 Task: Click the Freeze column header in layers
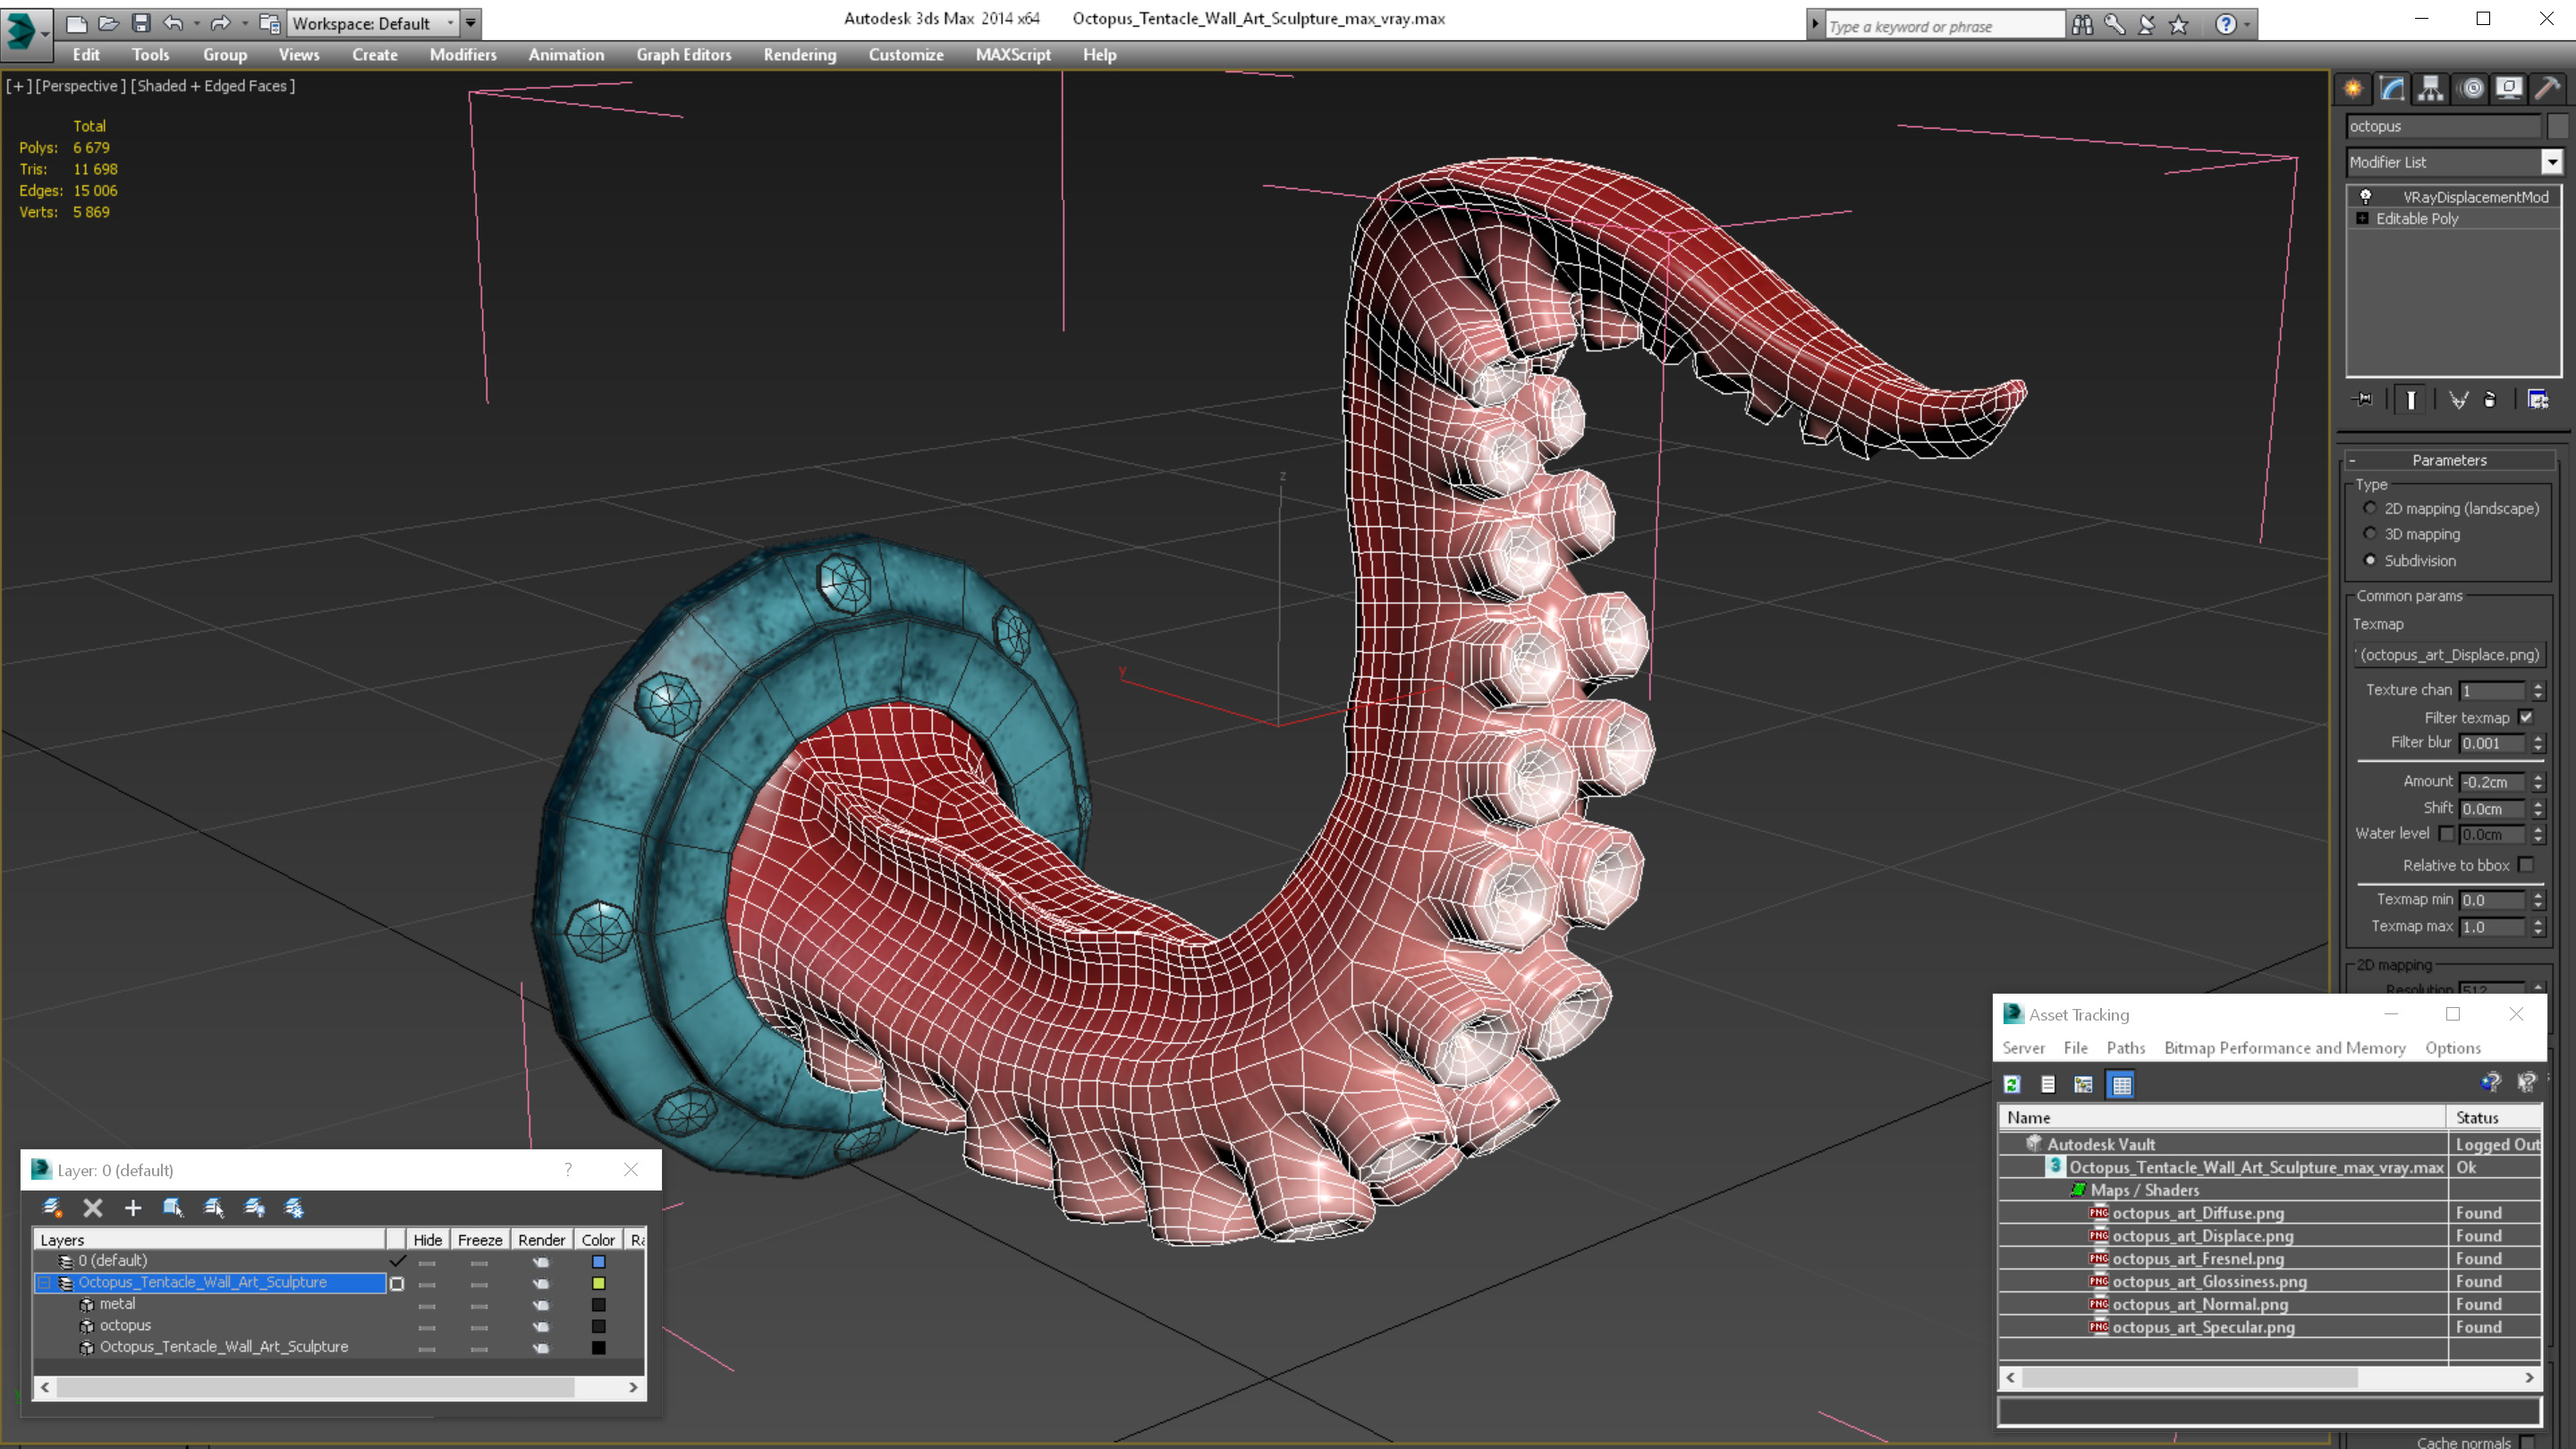coord(480,1240)
